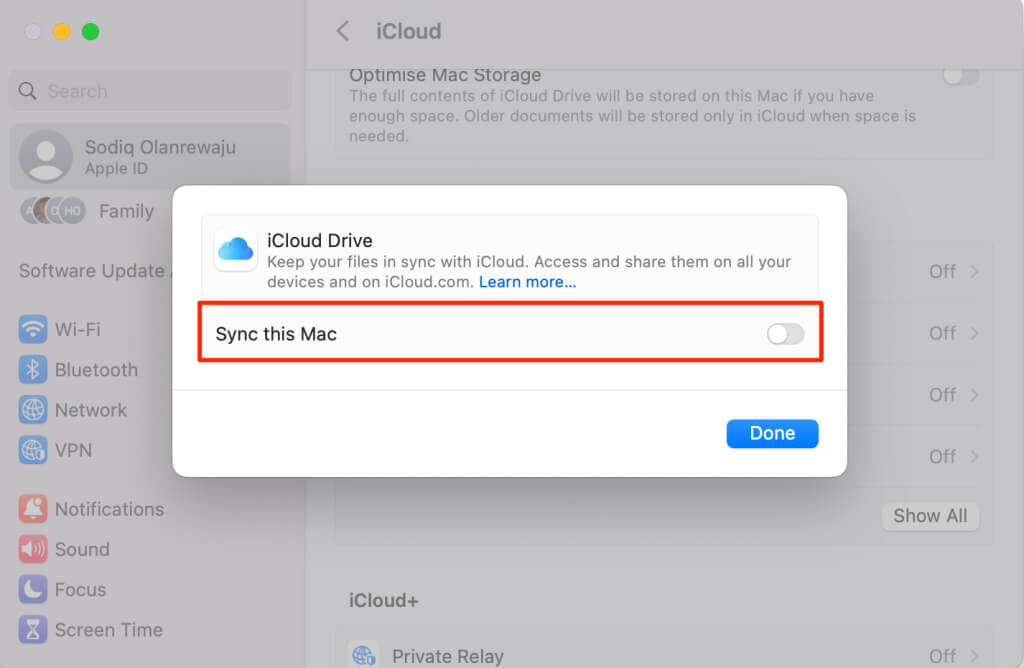Expand the Private Relay chevron

[974, 656]
